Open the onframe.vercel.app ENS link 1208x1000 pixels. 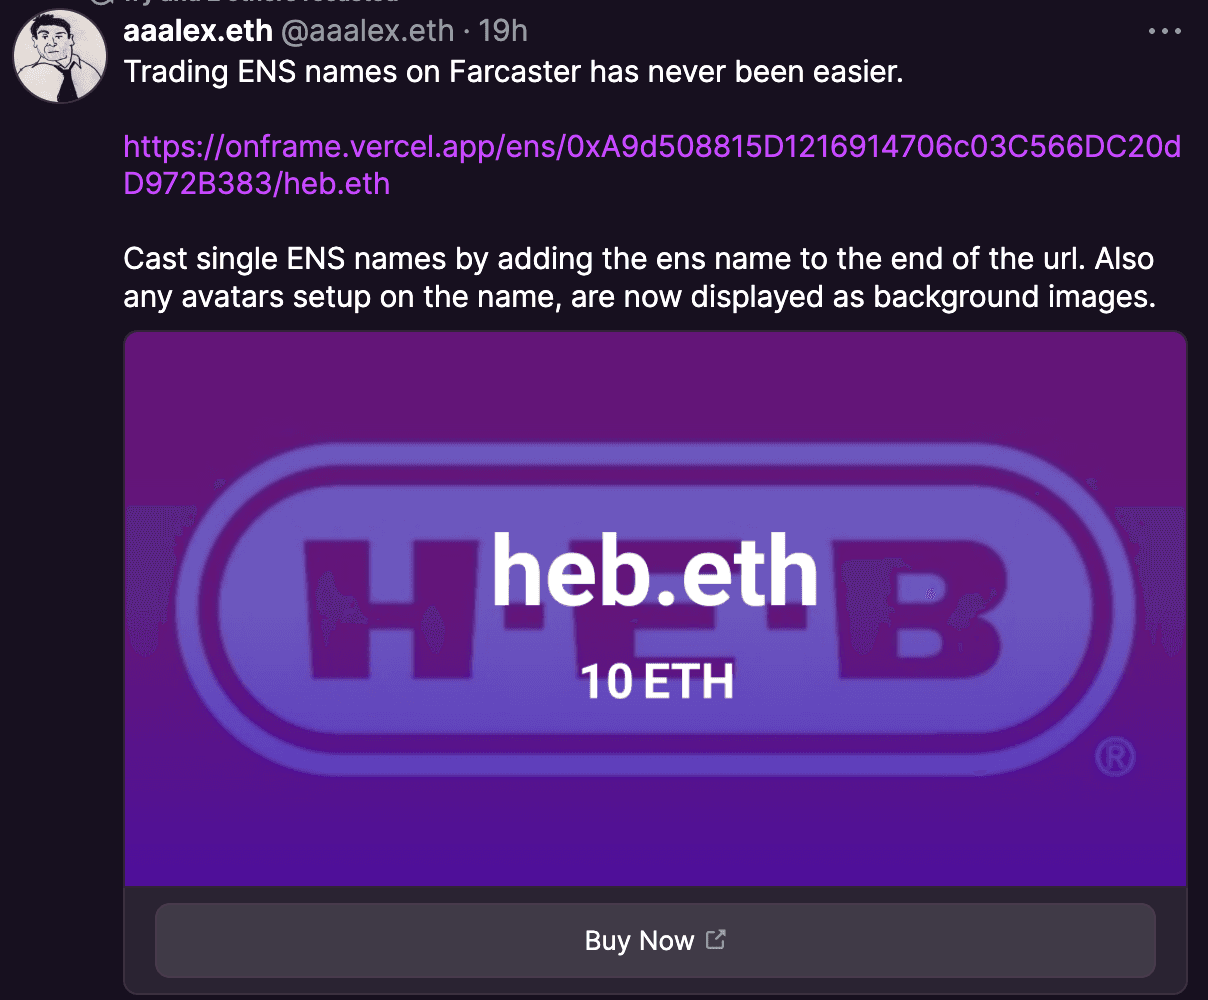tap(652, 165)
